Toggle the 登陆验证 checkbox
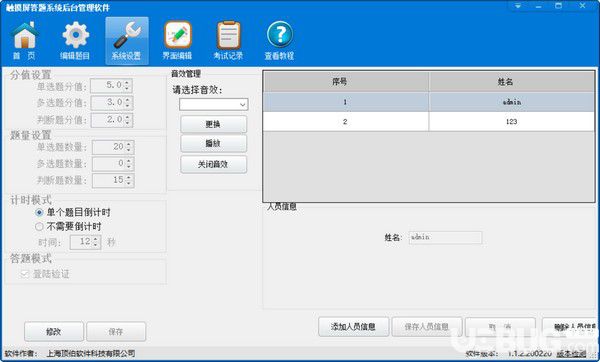600x362 pixels. pos(25,274)
